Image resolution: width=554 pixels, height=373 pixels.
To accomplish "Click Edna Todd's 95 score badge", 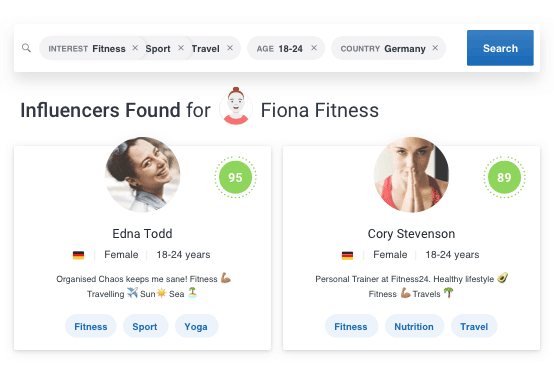I will [235, 177].
